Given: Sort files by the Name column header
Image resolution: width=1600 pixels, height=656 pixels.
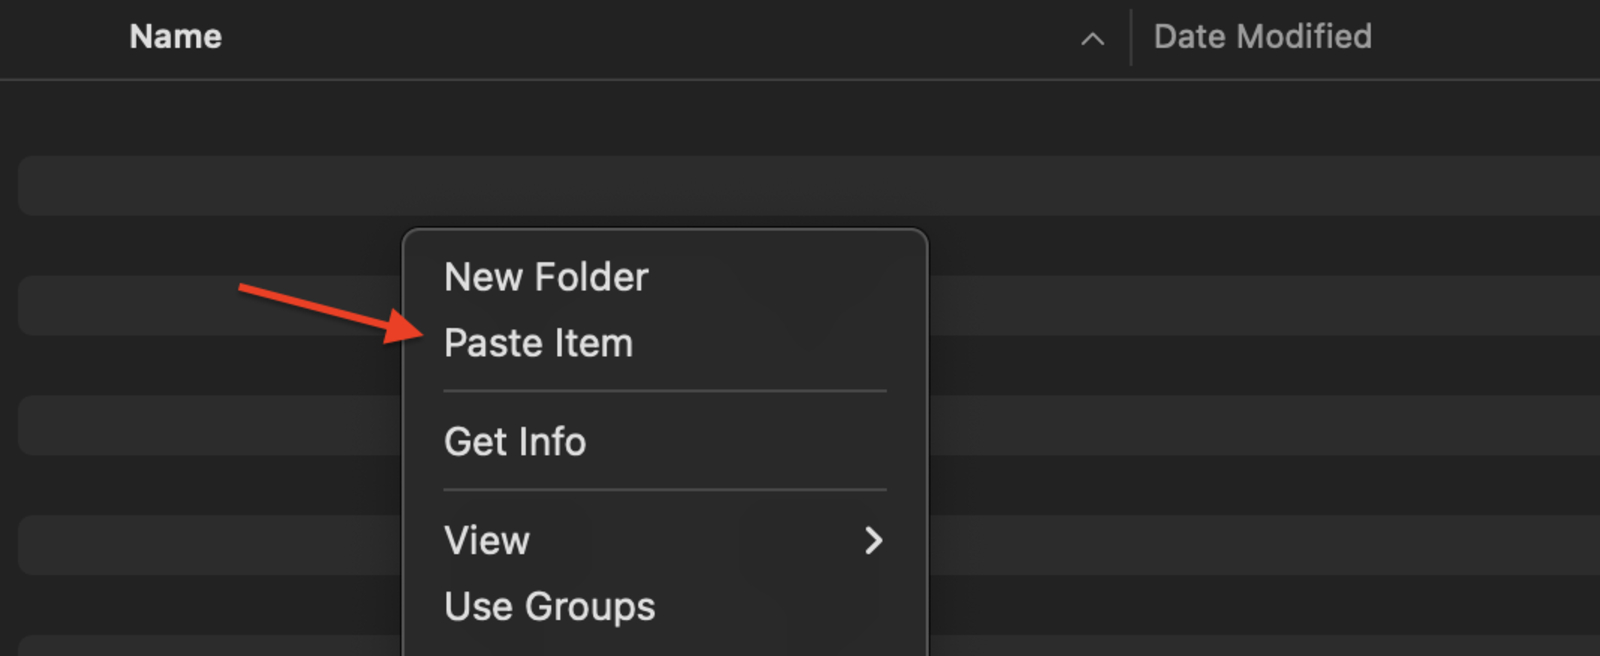Looking at the screenshot, I should (x=175, y=37).
